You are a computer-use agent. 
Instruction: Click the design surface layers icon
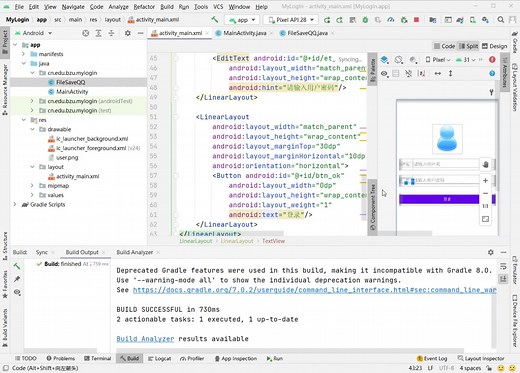(384, 60)
